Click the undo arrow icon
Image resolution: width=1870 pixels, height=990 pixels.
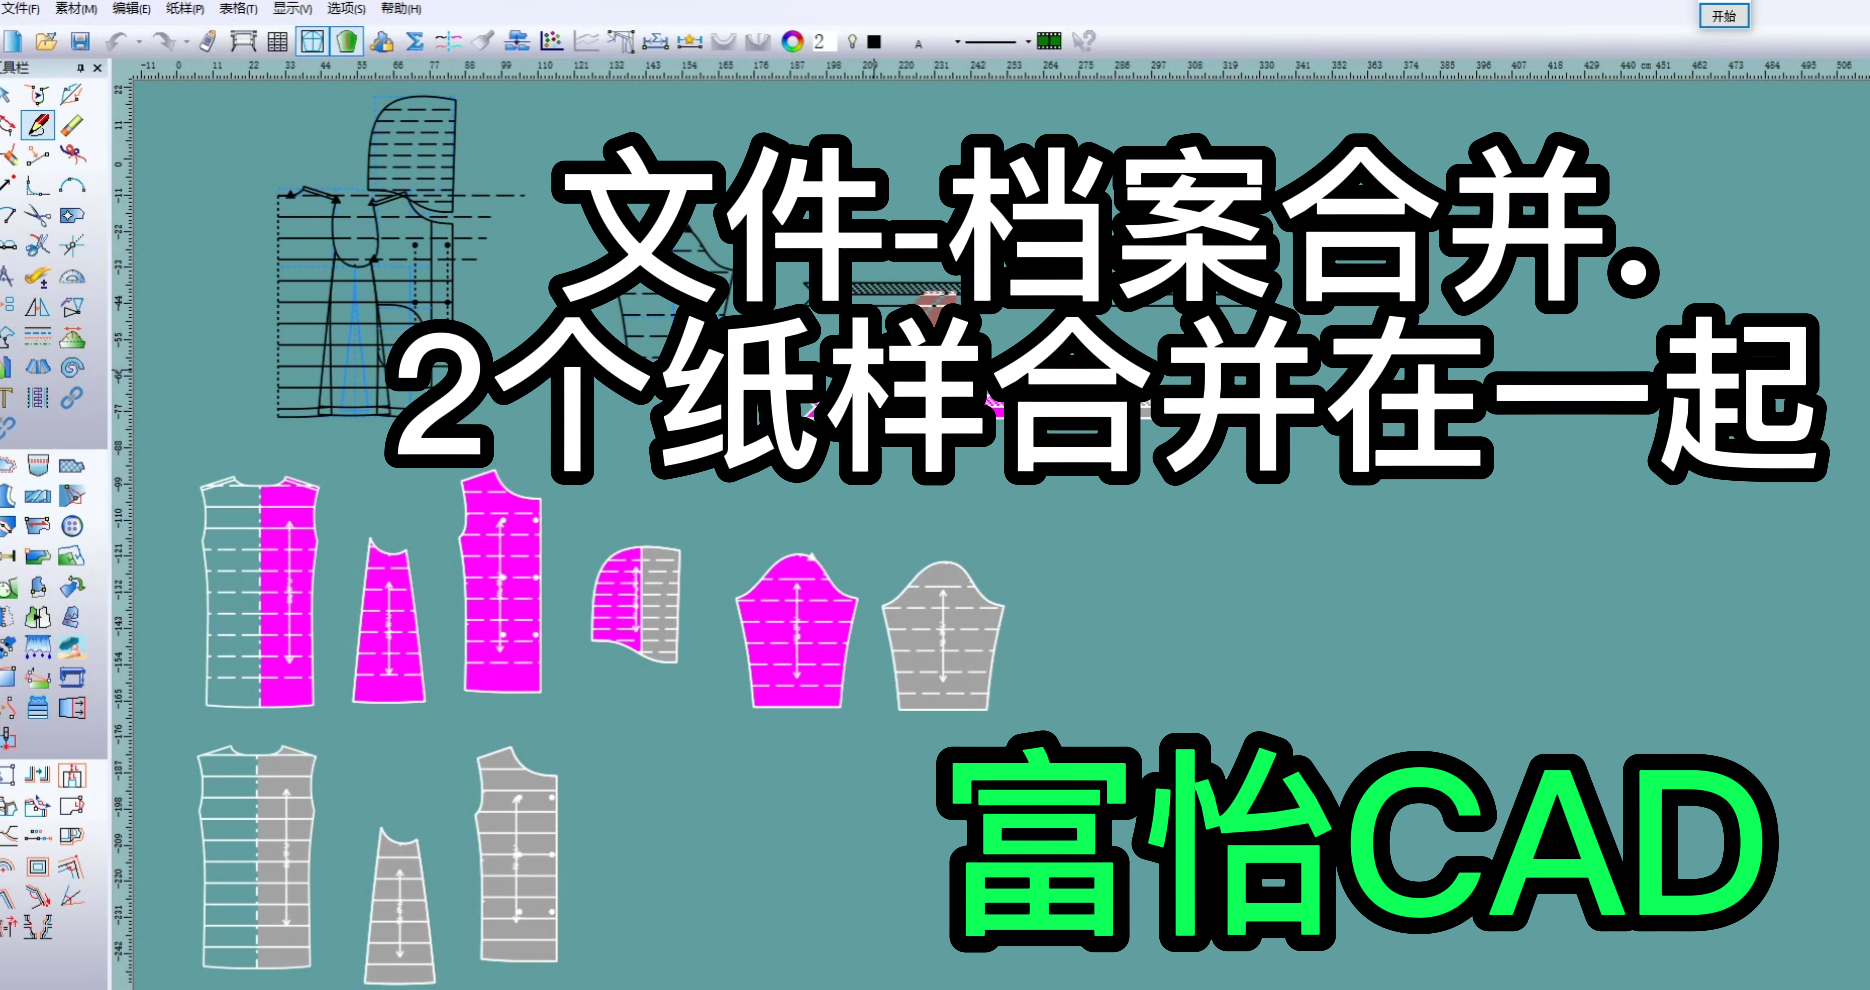click(116, 41)
